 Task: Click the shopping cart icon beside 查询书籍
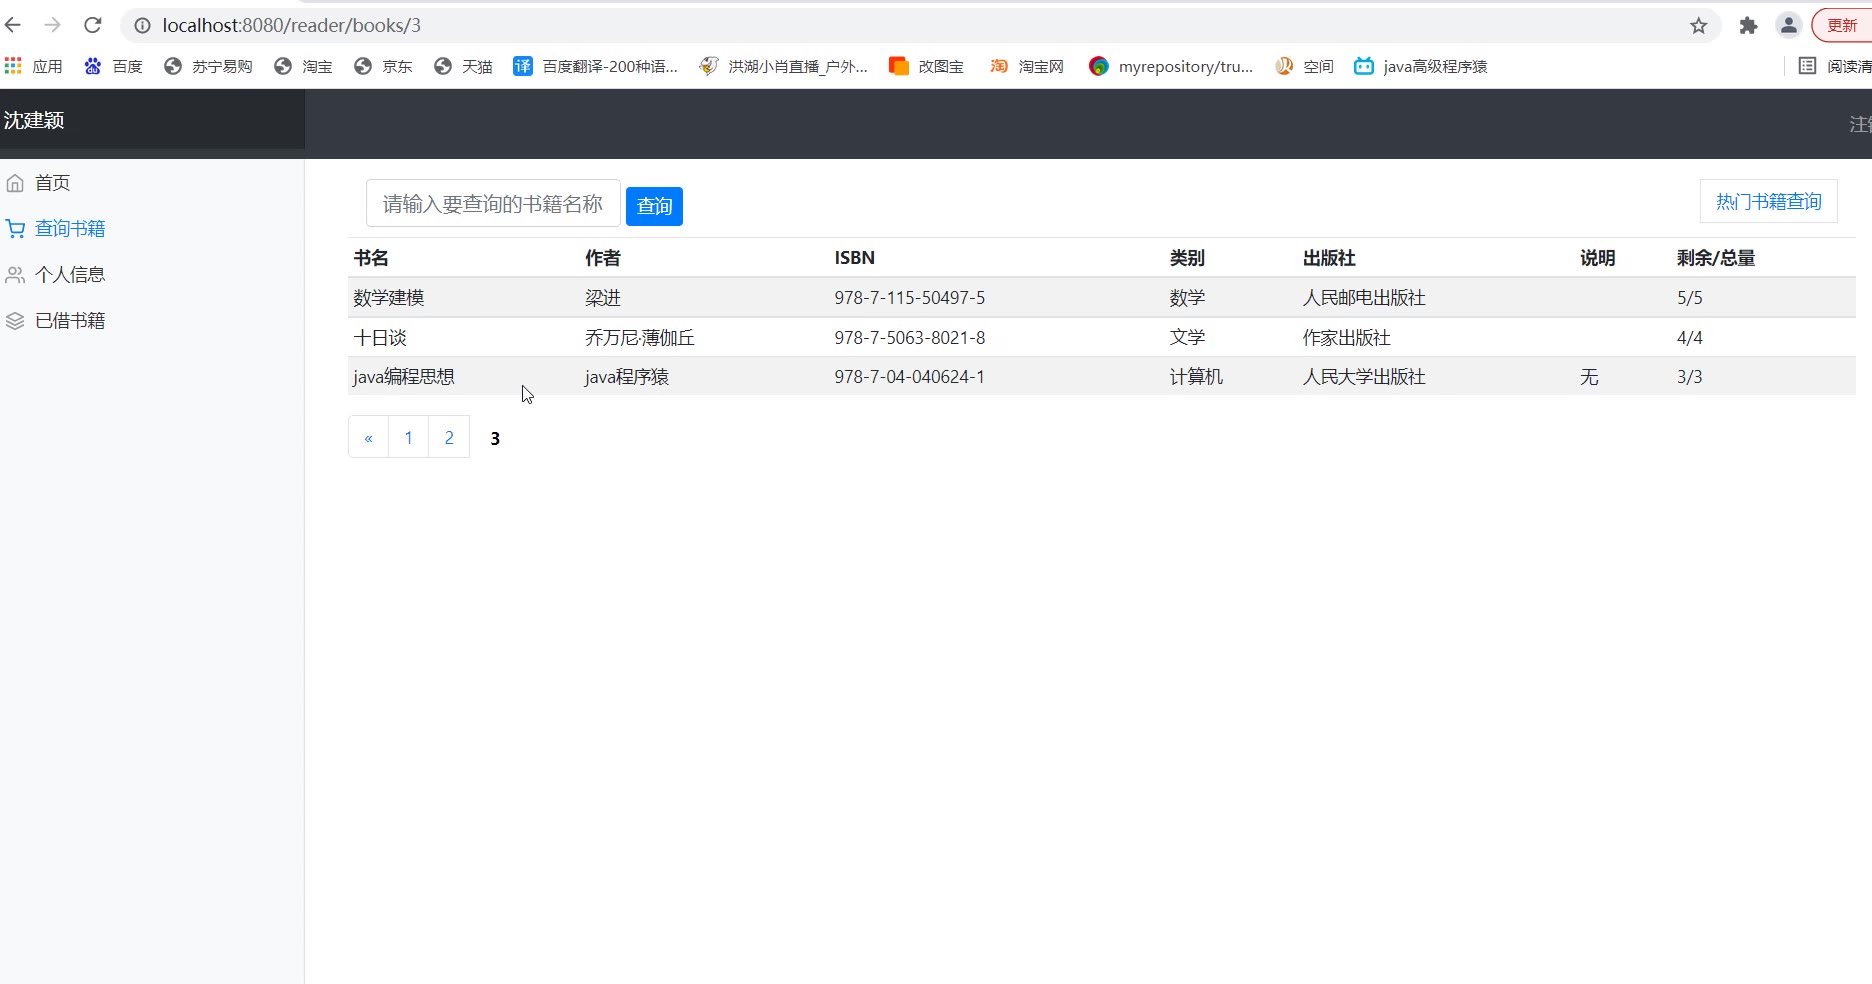tap(15, 229)
